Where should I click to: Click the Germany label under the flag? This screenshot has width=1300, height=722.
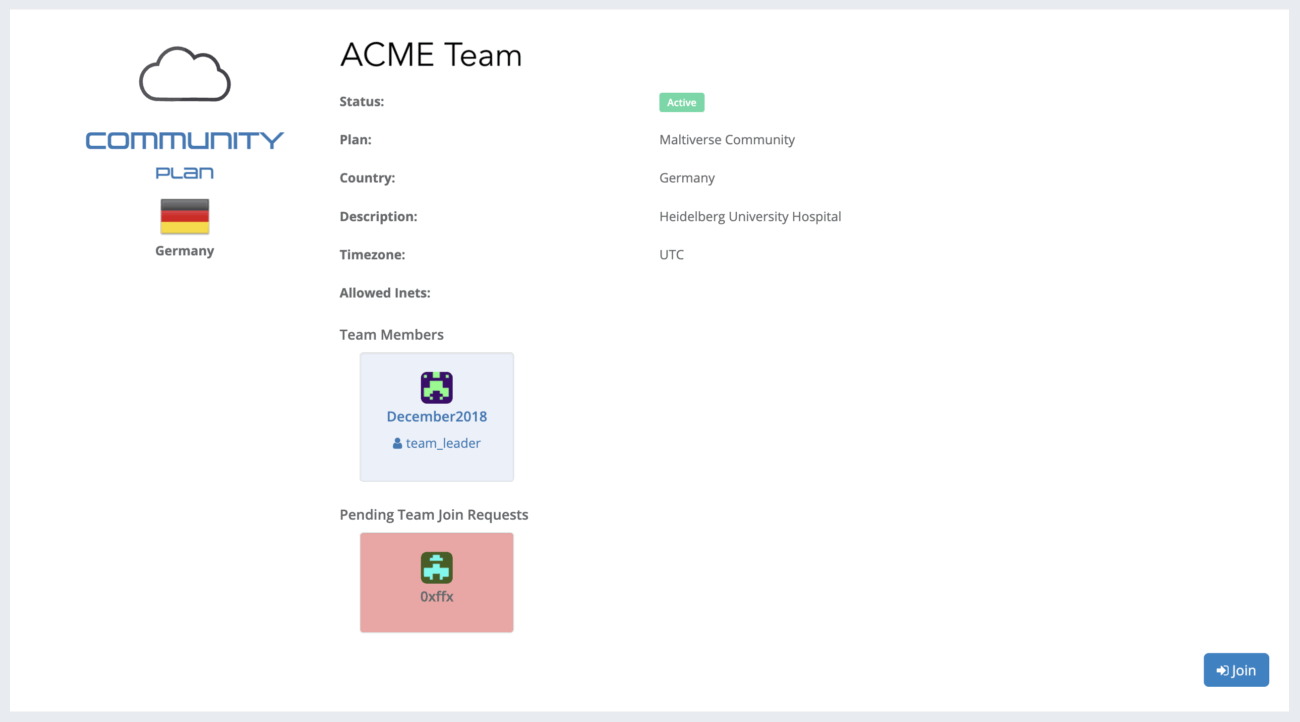185,251
